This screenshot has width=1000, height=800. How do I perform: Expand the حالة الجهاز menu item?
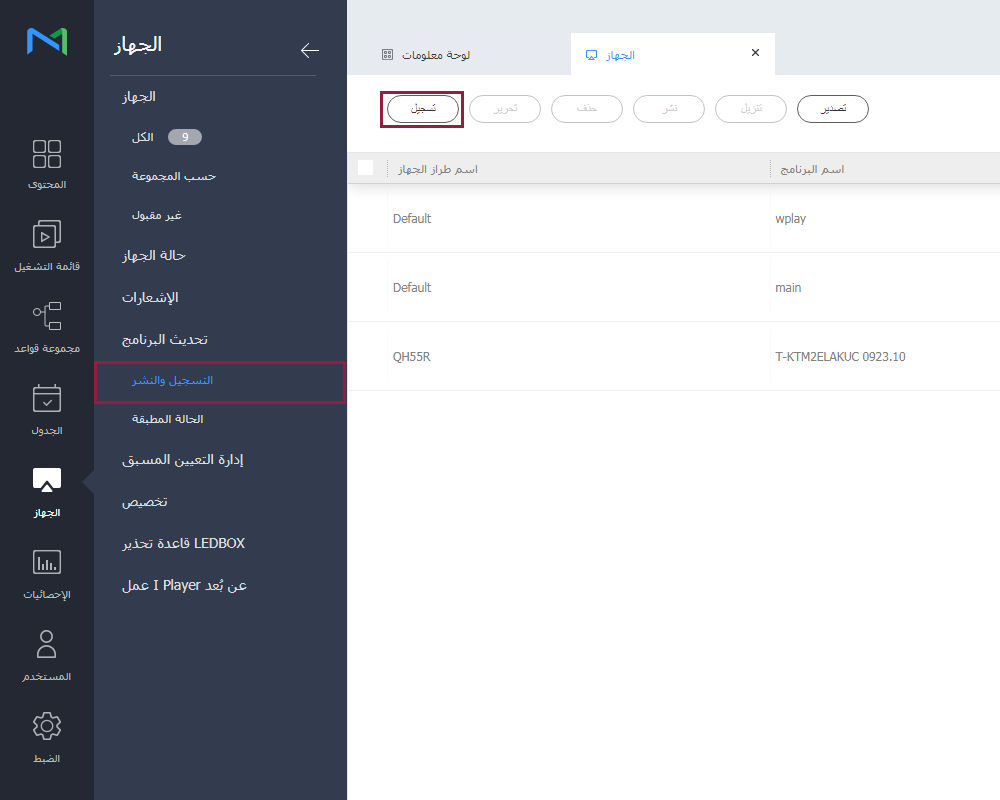click(x=154, y=256)
